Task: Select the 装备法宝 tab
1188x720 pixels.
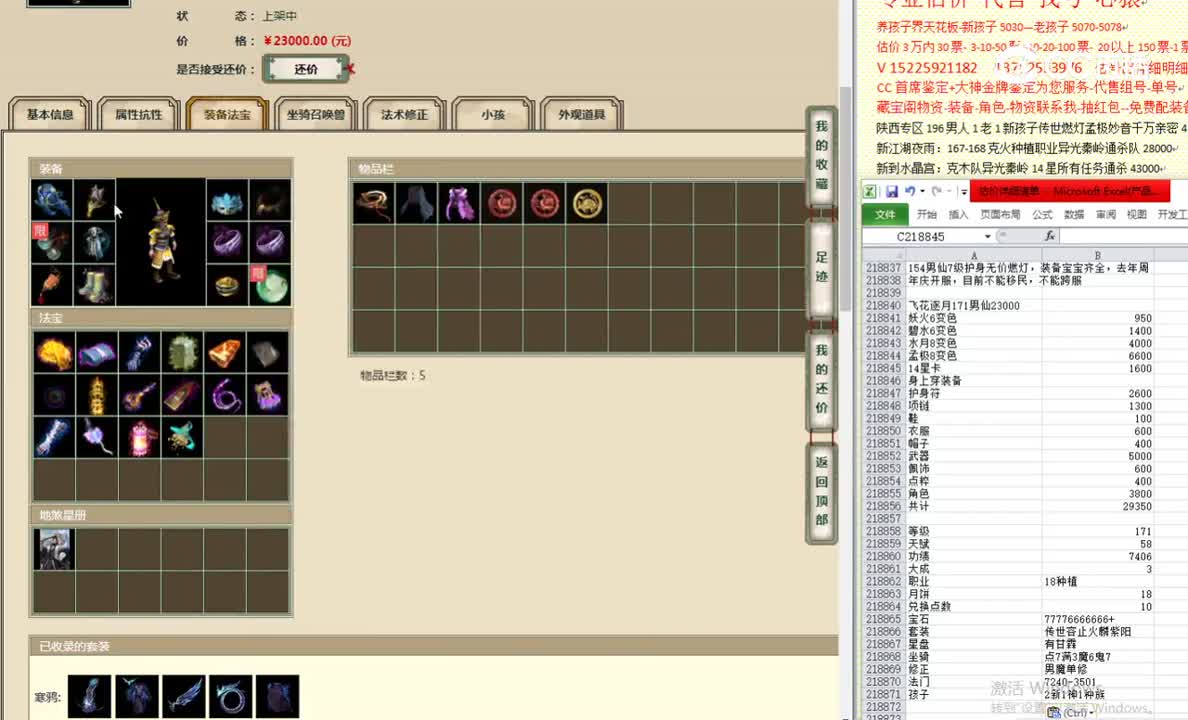Action: pyautogui.click(x=227, y=114)
